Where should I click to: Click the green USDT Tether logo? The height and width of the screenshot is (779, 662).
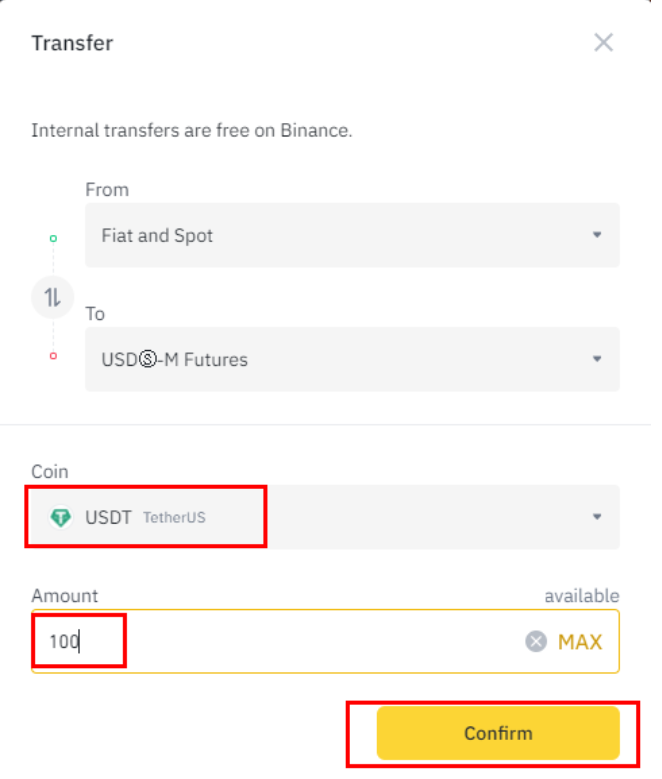click(x=61, y=517)
